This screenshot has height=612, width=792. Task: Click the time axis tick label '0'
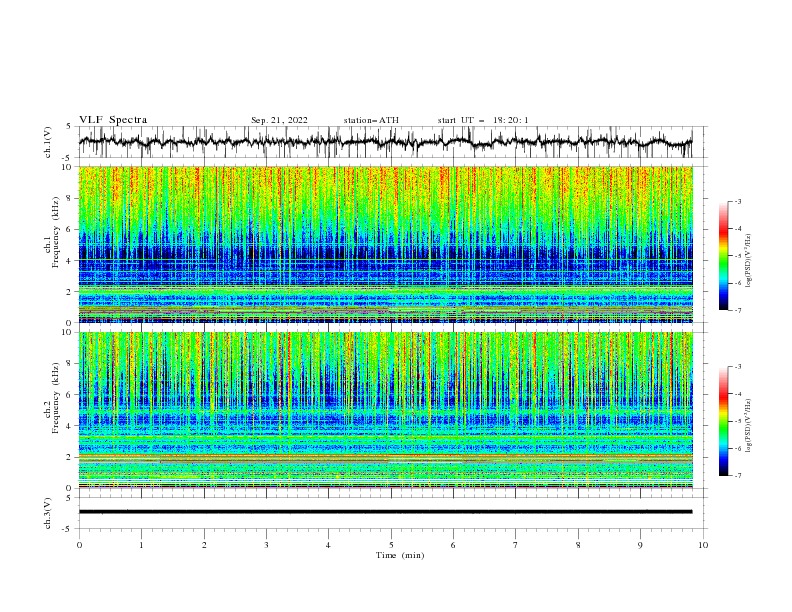point(79,545)
